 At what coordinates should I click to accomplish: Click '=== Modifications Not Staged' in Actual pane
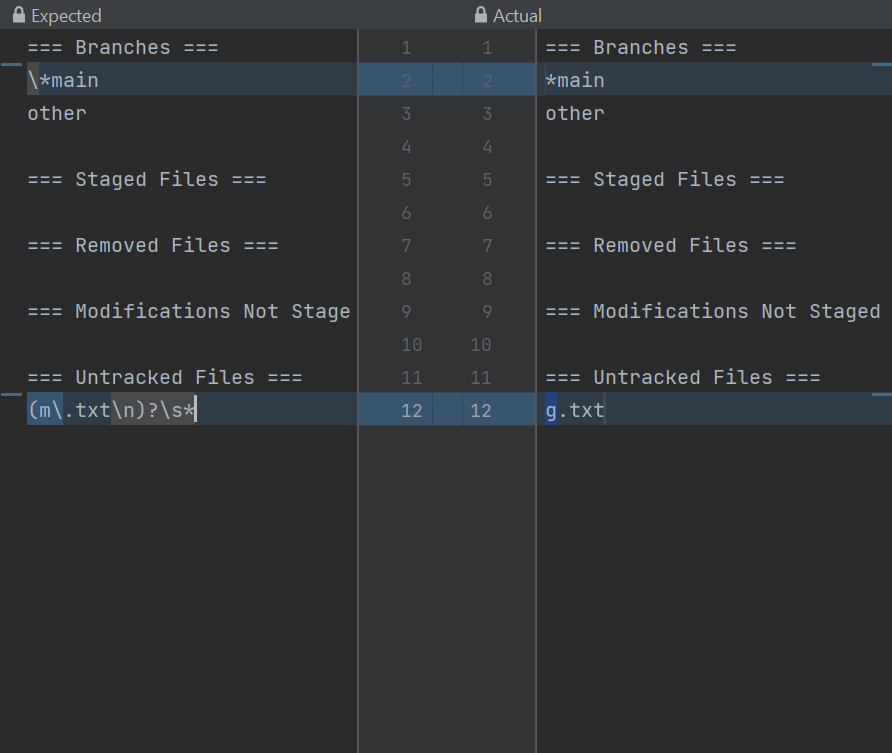pyautogui.click(x=713, y=311)
